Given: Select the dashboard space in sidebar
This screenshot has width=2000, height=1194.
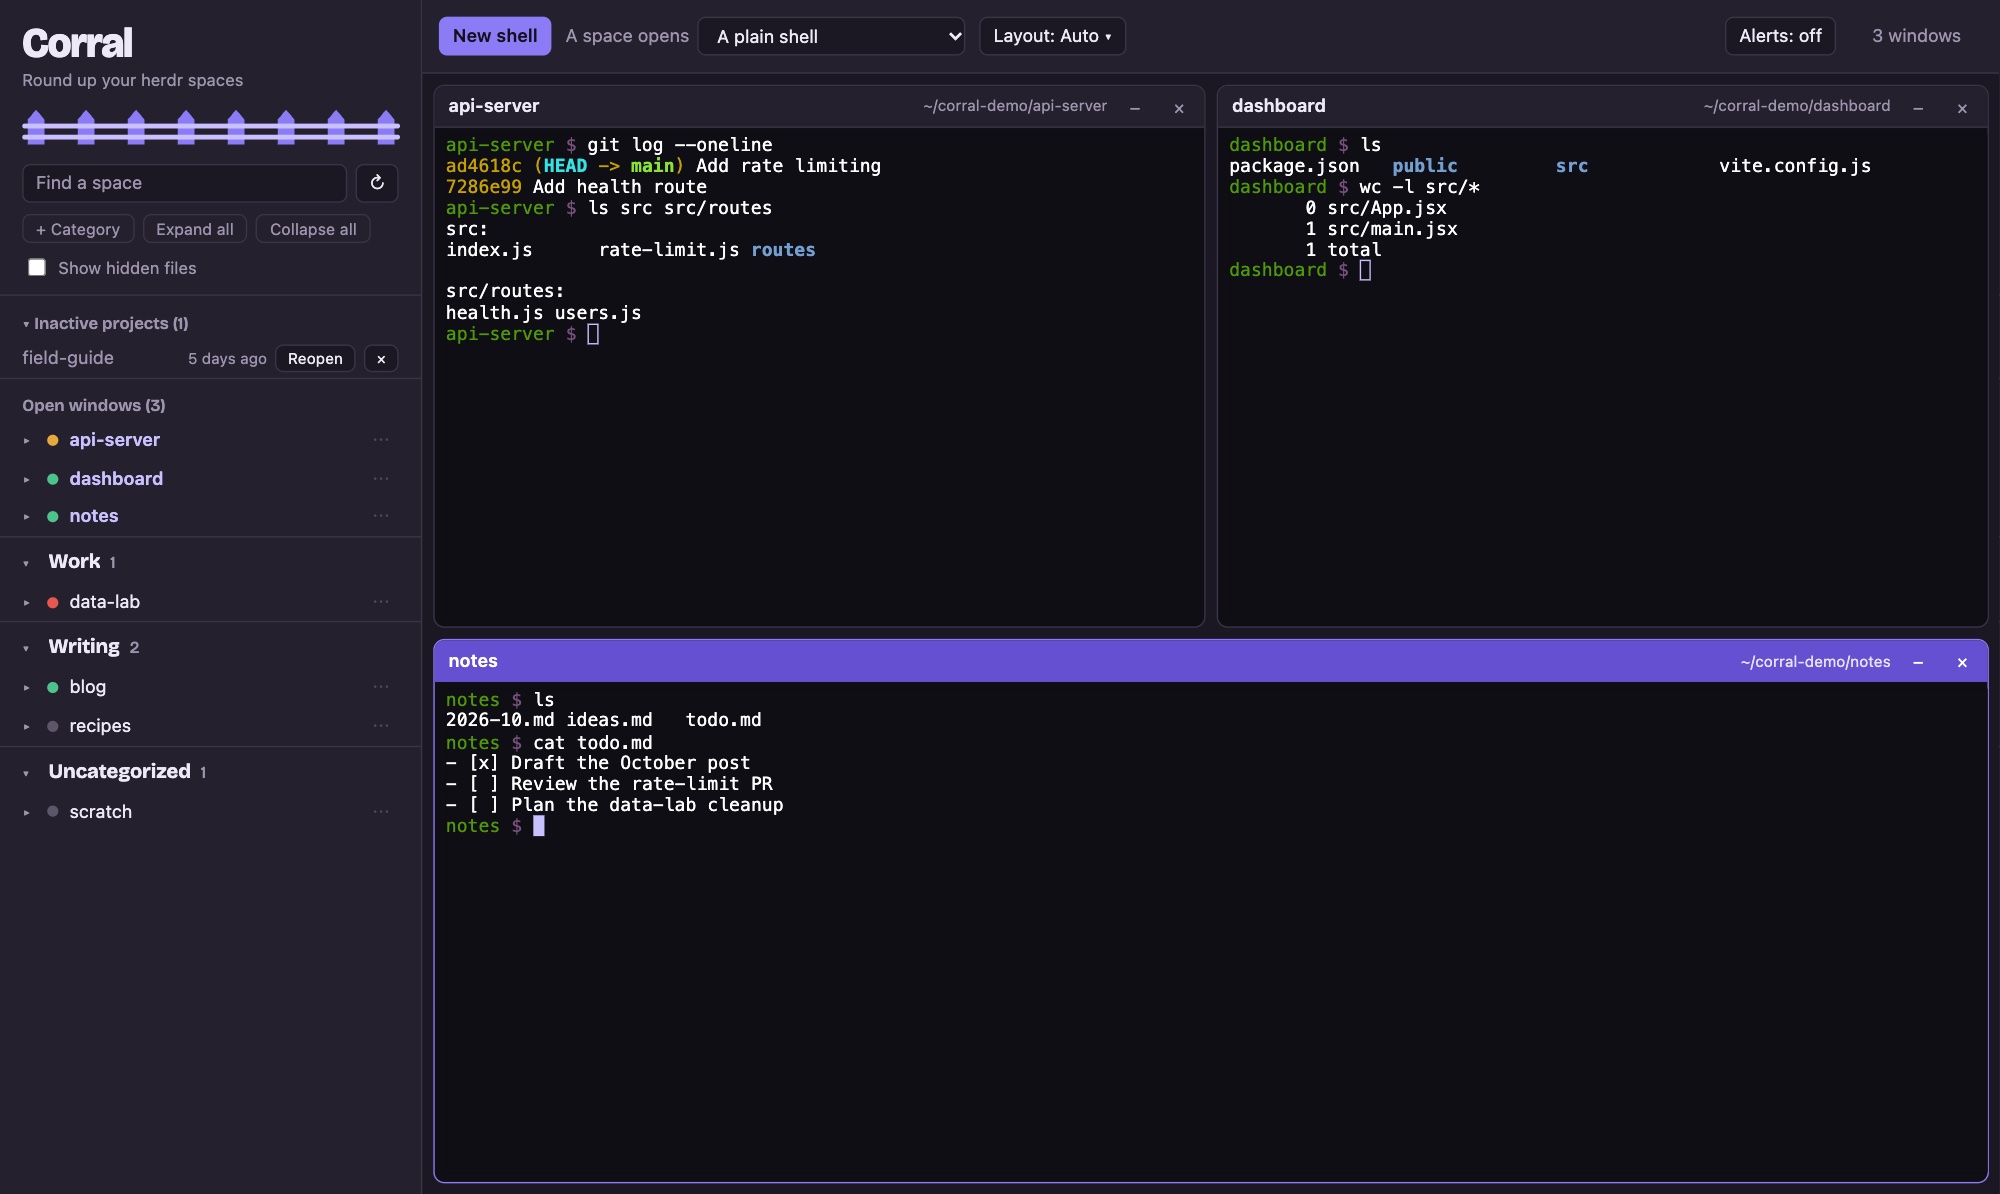Looking at the screenshot, I should (x=116, y=479).
